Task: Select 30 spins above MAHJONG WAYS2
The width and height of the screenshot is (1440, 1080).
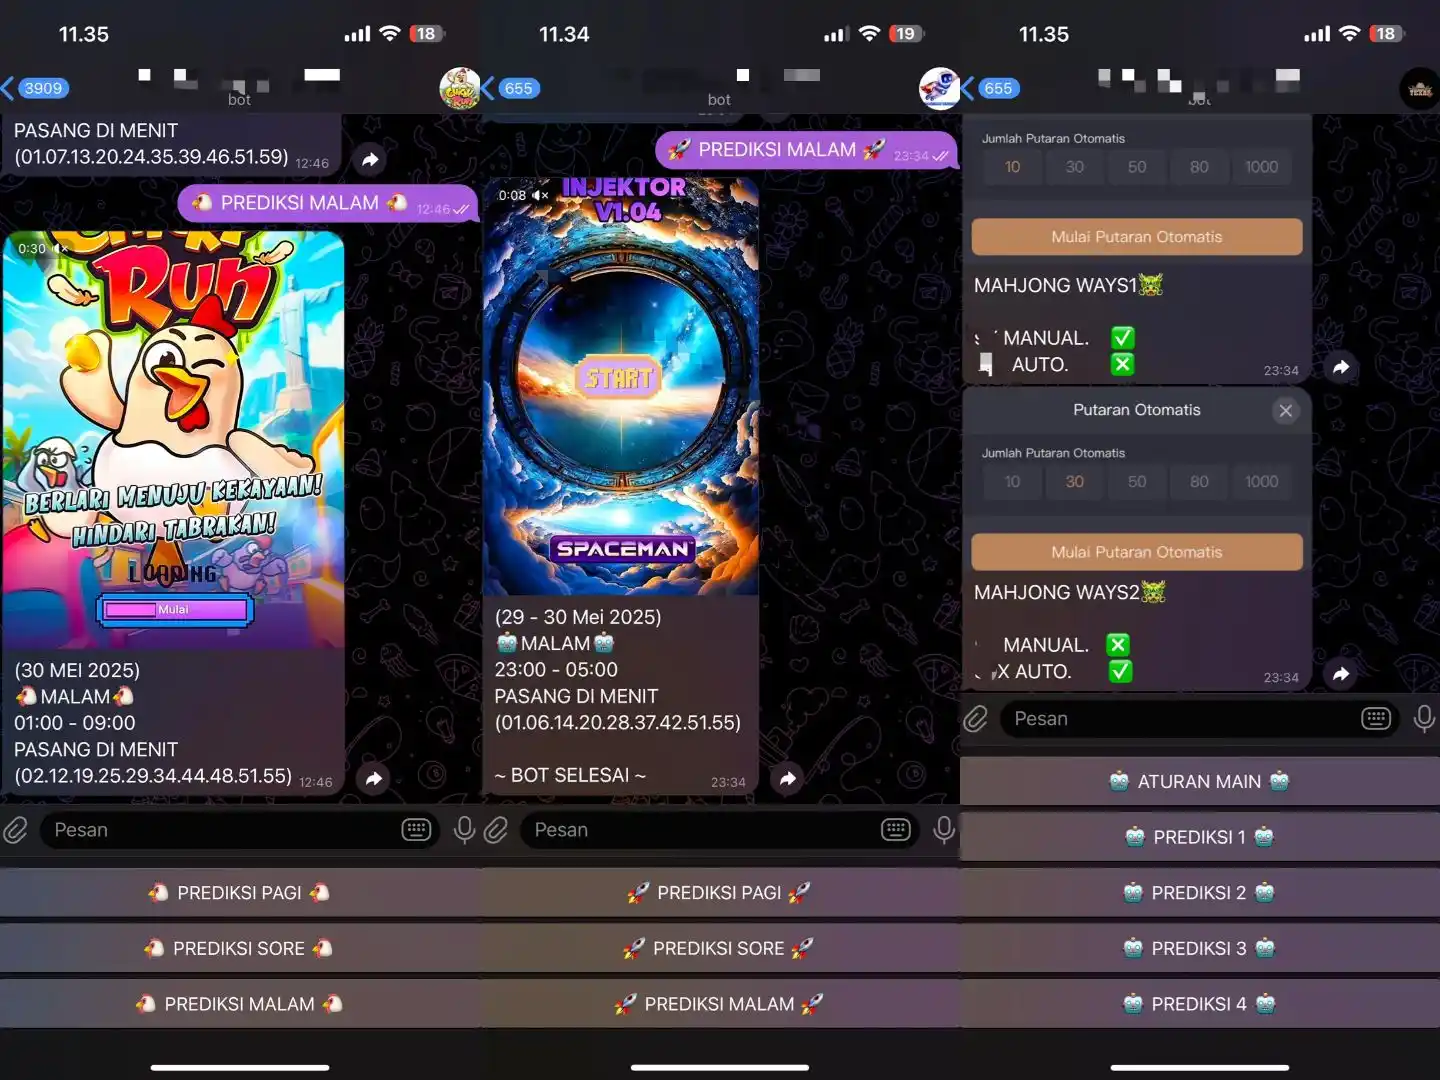Action: [1074, 482]
